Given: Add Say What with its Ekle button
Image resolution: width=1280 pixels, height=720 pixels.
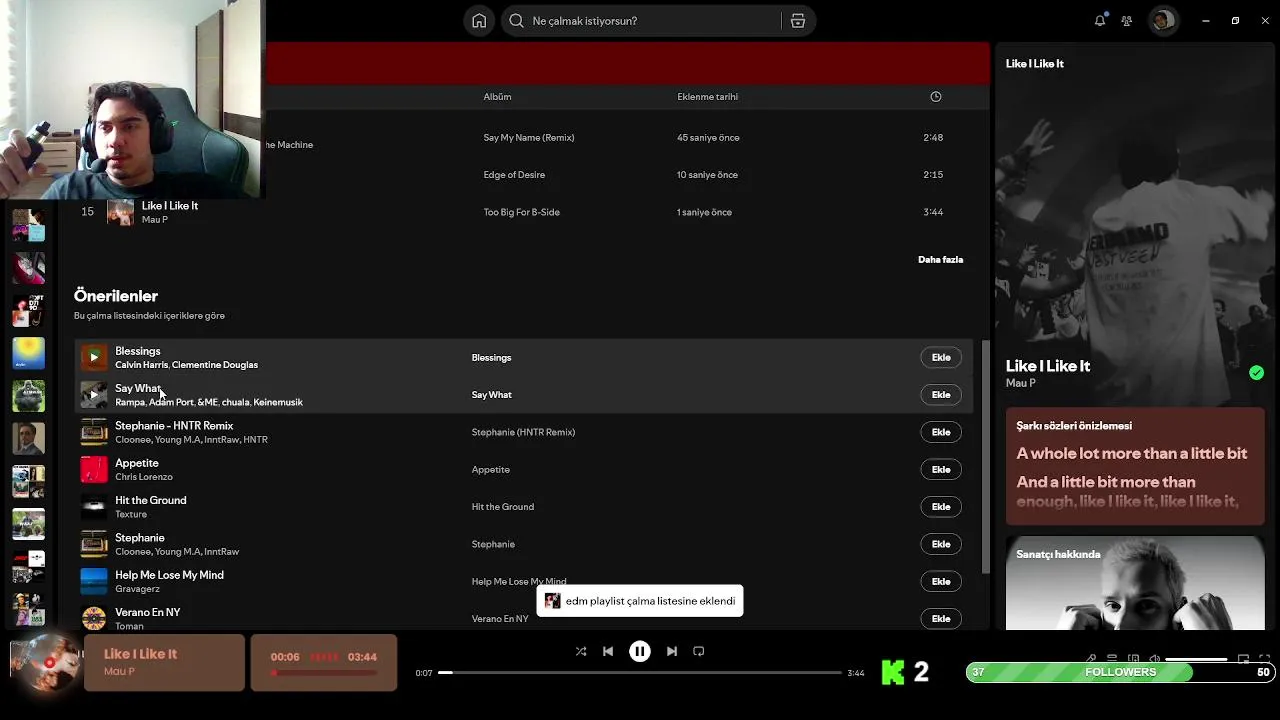Looking at the screenshot, I should pos(941,395).
